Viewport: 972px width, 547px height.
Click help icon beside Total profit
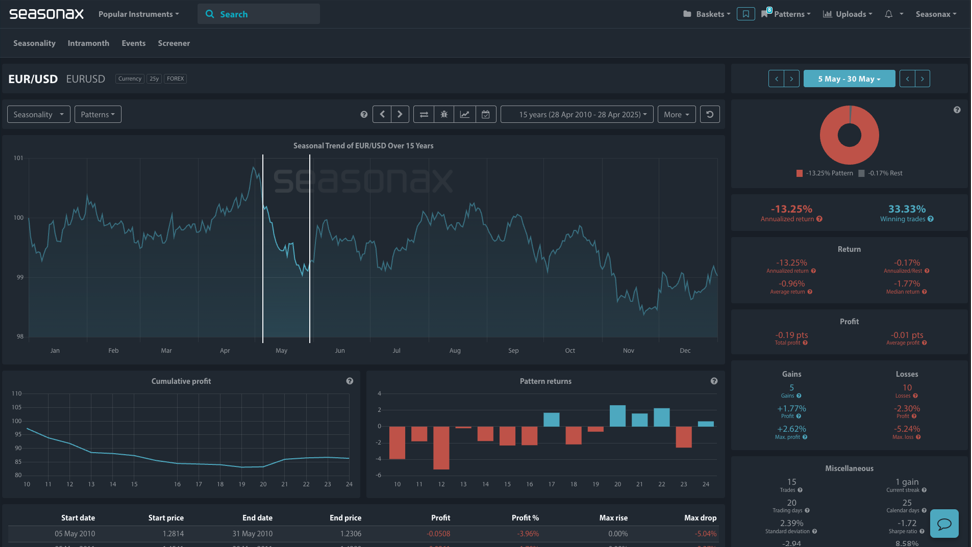tap(805, 343)
